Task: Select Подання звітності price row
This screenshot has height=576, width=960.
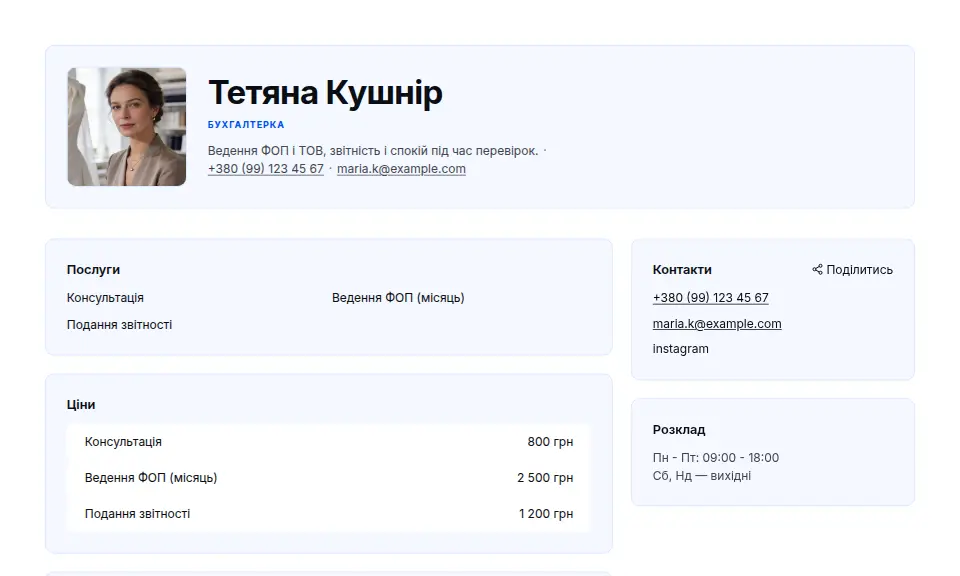Action: coord(329,514)
